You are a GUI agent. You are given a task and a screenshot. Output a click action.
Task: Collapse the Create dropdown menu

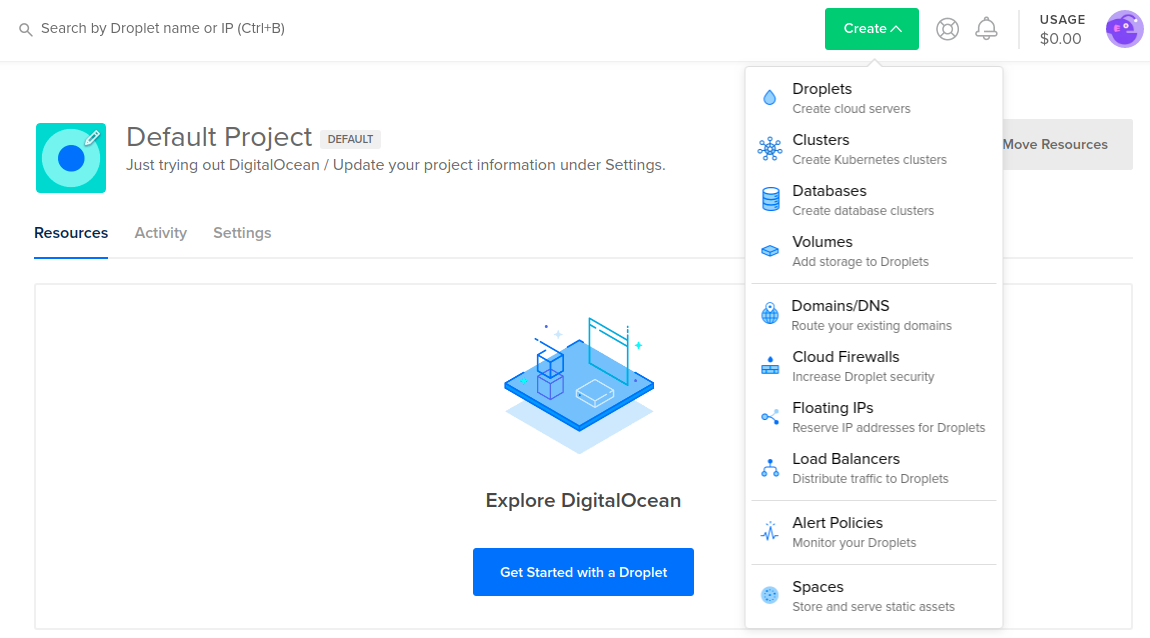pos(871,29)
